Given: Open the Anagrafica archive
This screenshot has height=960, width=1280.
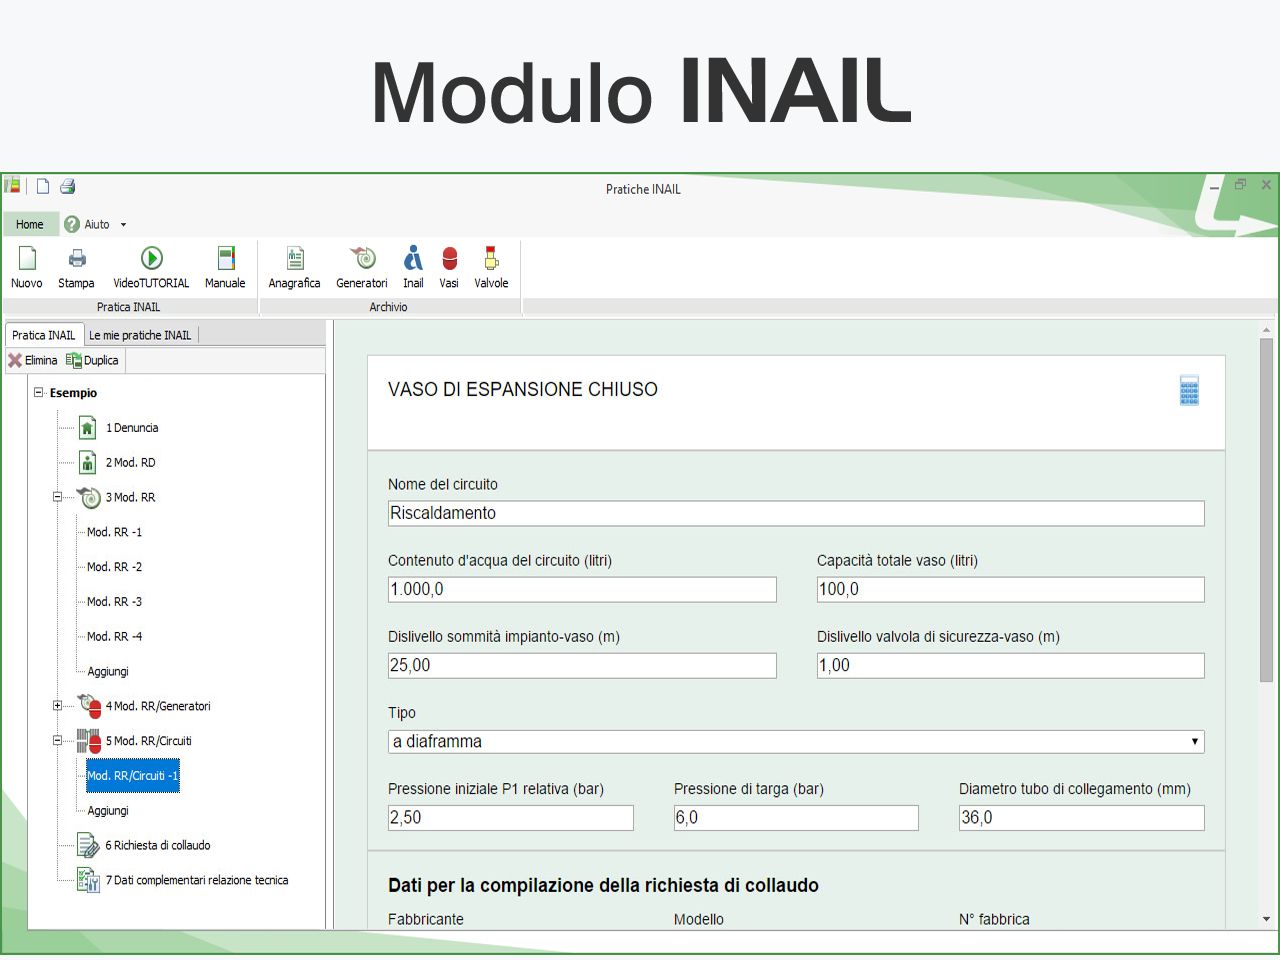Looking at the screenshot, I should 294,267.
